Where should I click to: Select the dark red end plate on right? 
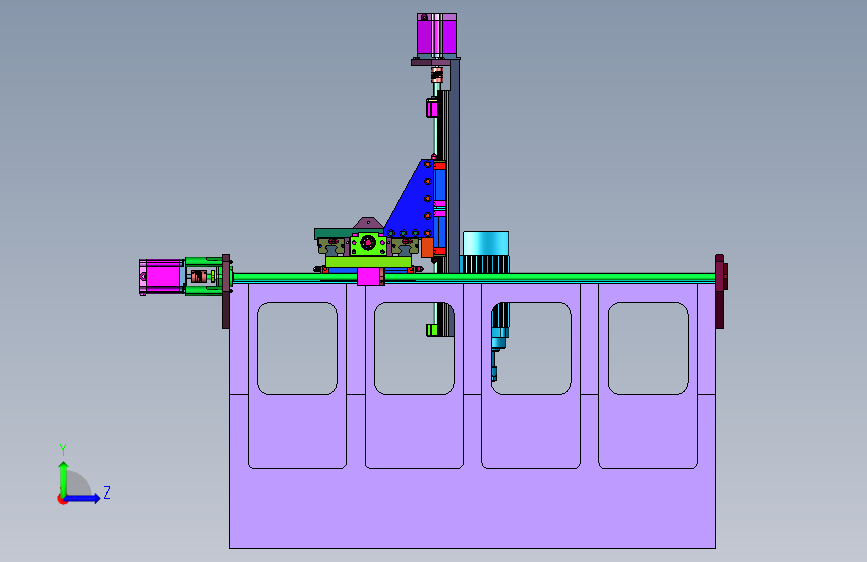tap(720, 292)
